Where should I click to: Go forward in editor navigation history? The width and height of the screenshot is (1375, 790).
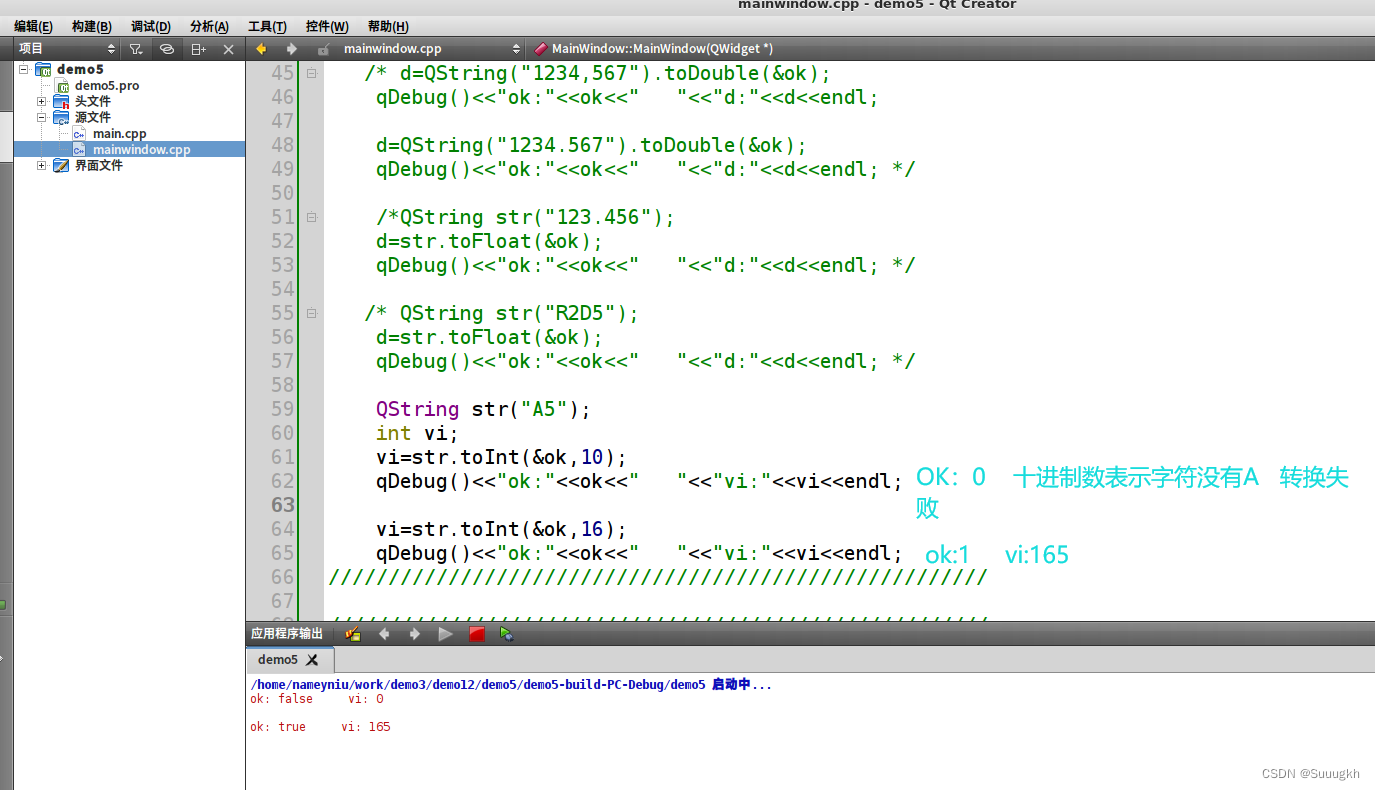292,48
